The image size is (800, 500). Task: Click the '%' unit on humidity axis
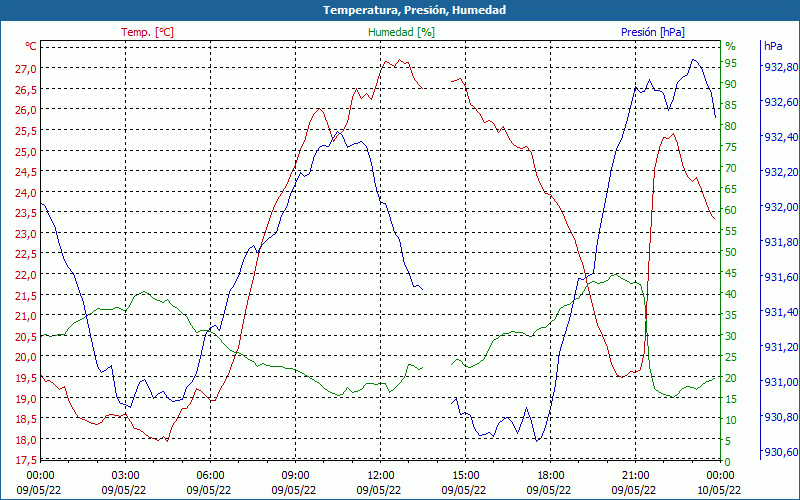click(x=731, y=46)
